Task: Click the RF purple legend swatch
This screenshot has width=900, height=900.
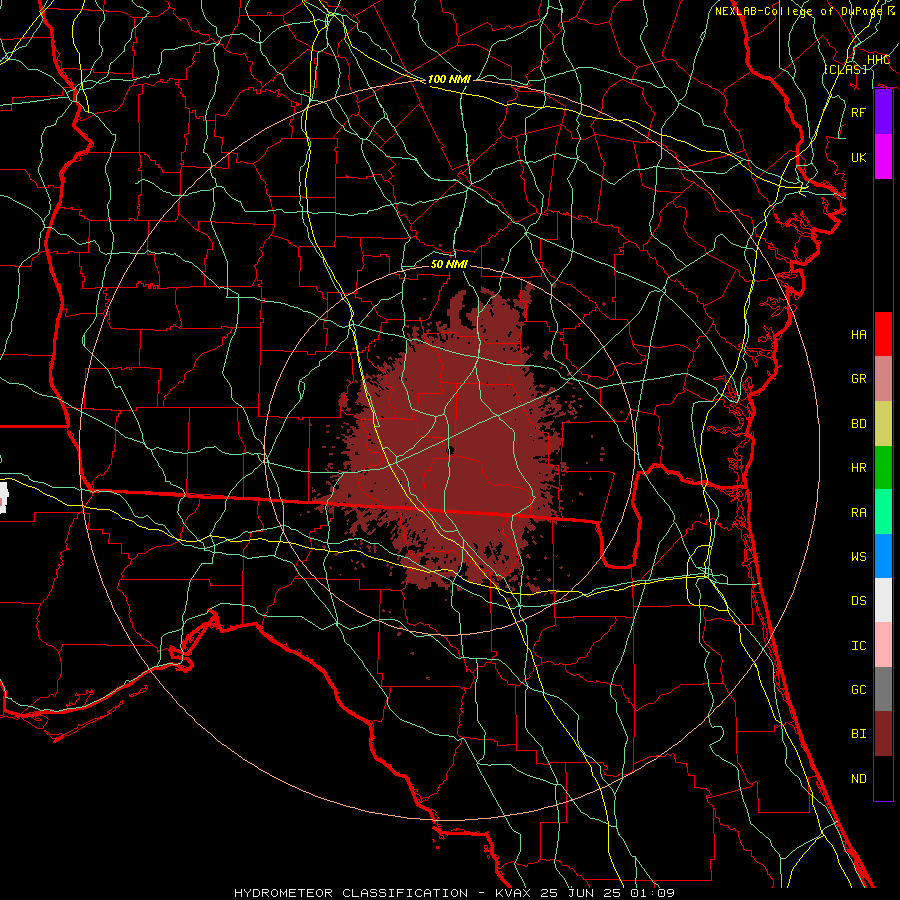Action: click(x=883, y=112)
